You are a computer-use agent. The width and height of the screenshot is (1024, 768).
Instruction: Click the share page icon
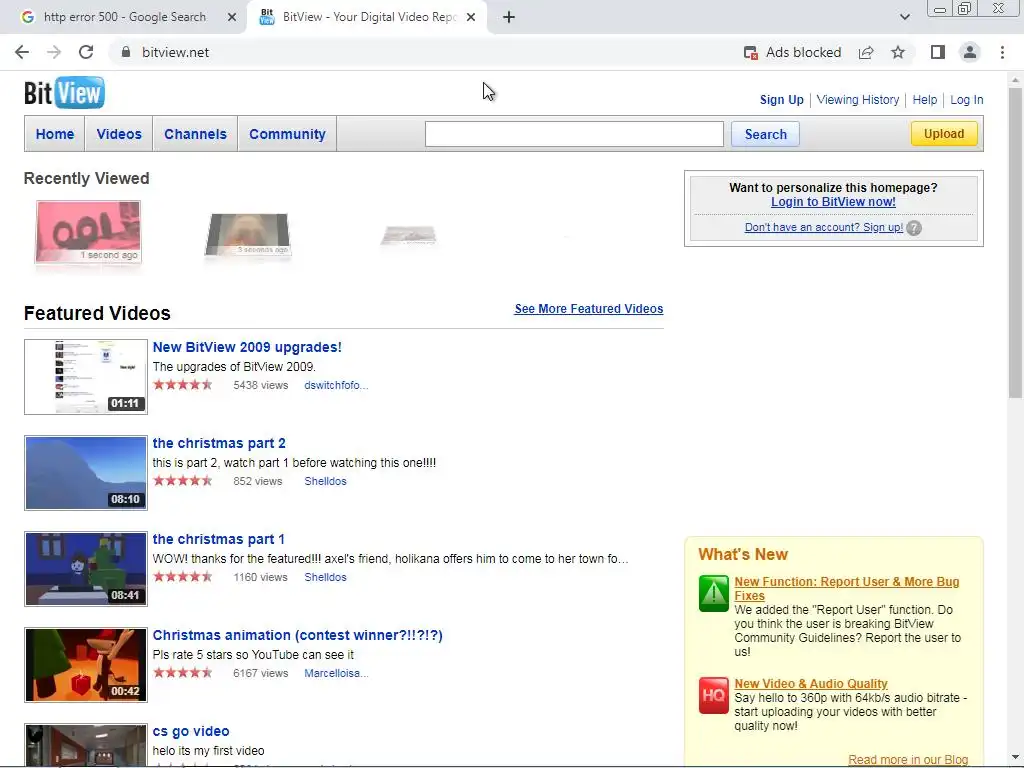click(x=866, y=52)
